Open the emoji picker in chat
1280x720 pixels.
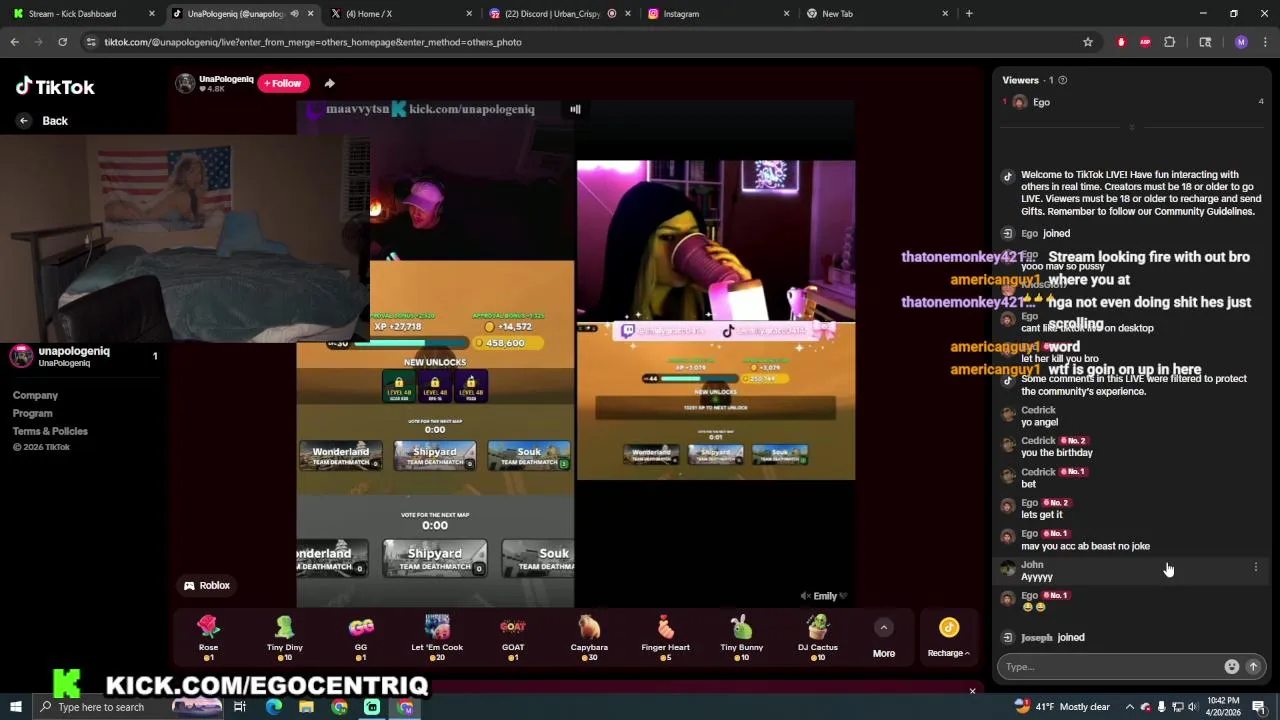coord(1232,666)
